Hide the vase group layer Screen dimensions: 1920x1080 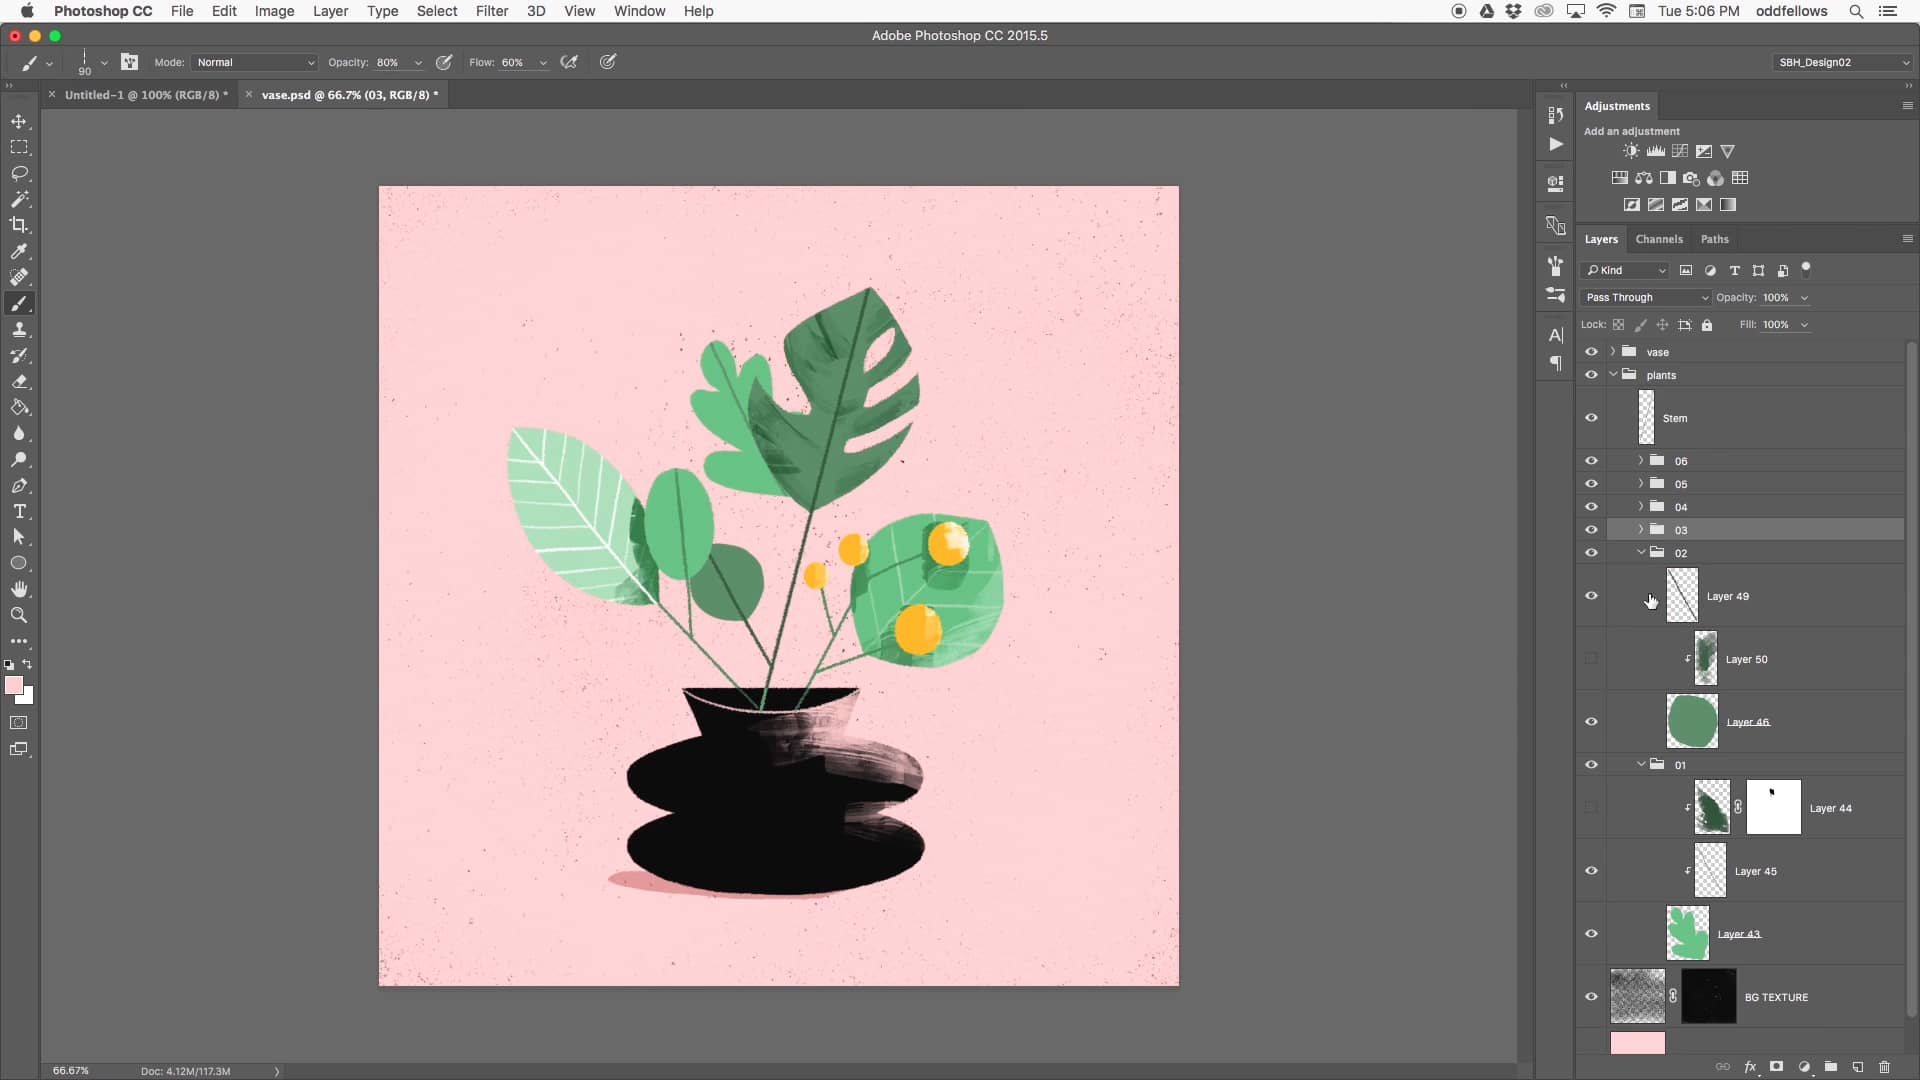point(1591,352)
